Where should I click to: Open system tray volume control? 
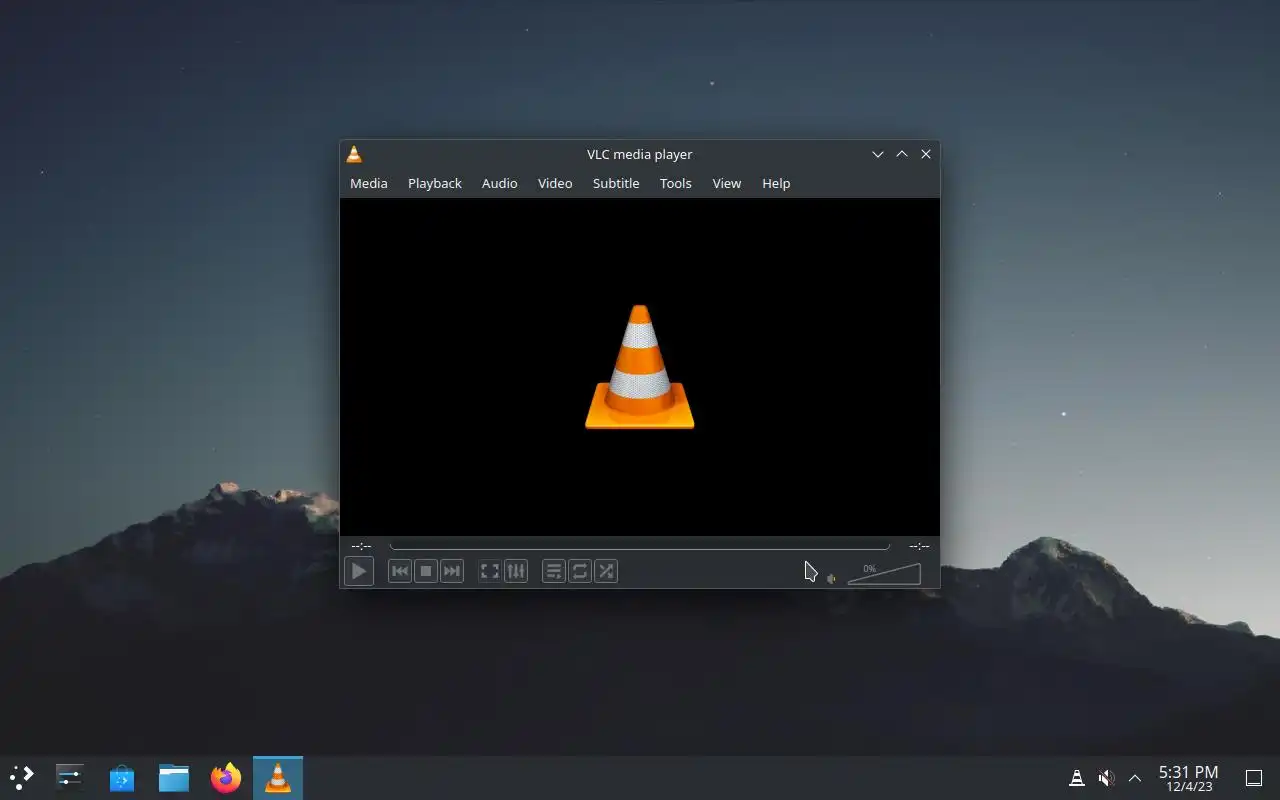coord(1106,777)
